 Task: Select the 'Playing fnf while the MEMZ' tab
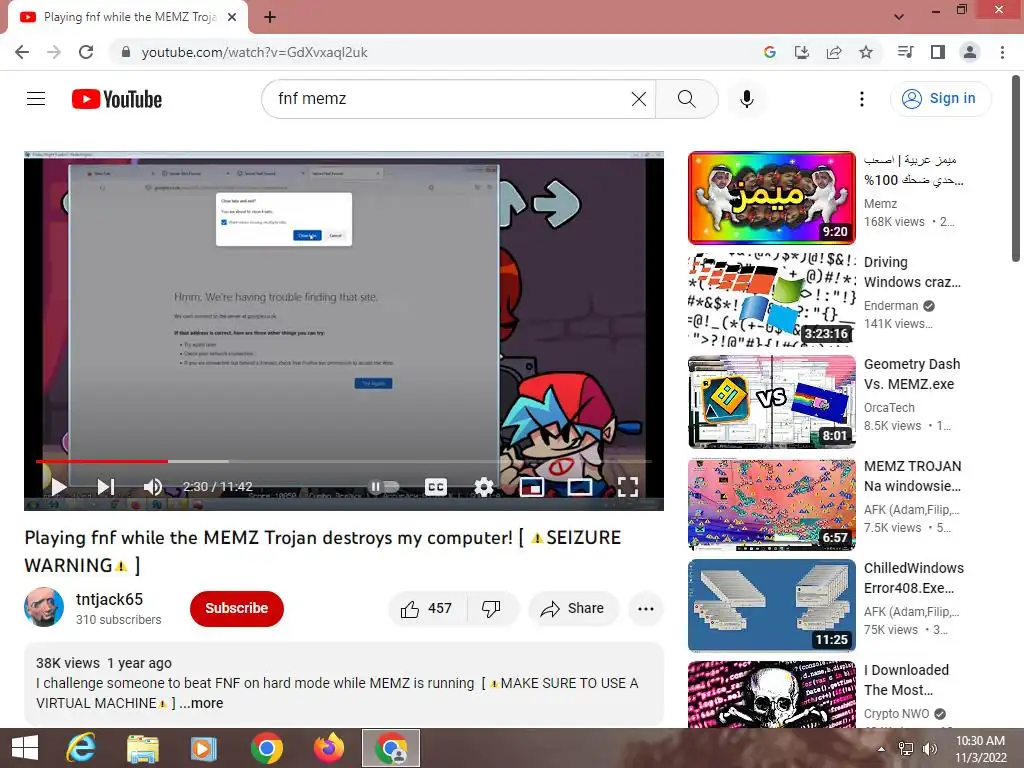pyautogui.click(x=129, y=17)
